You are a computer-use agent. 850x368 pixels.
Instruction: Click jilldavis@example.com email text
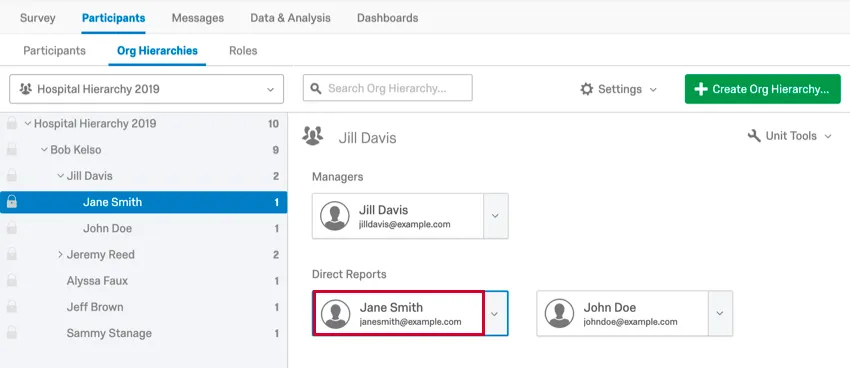pos(404,224)
